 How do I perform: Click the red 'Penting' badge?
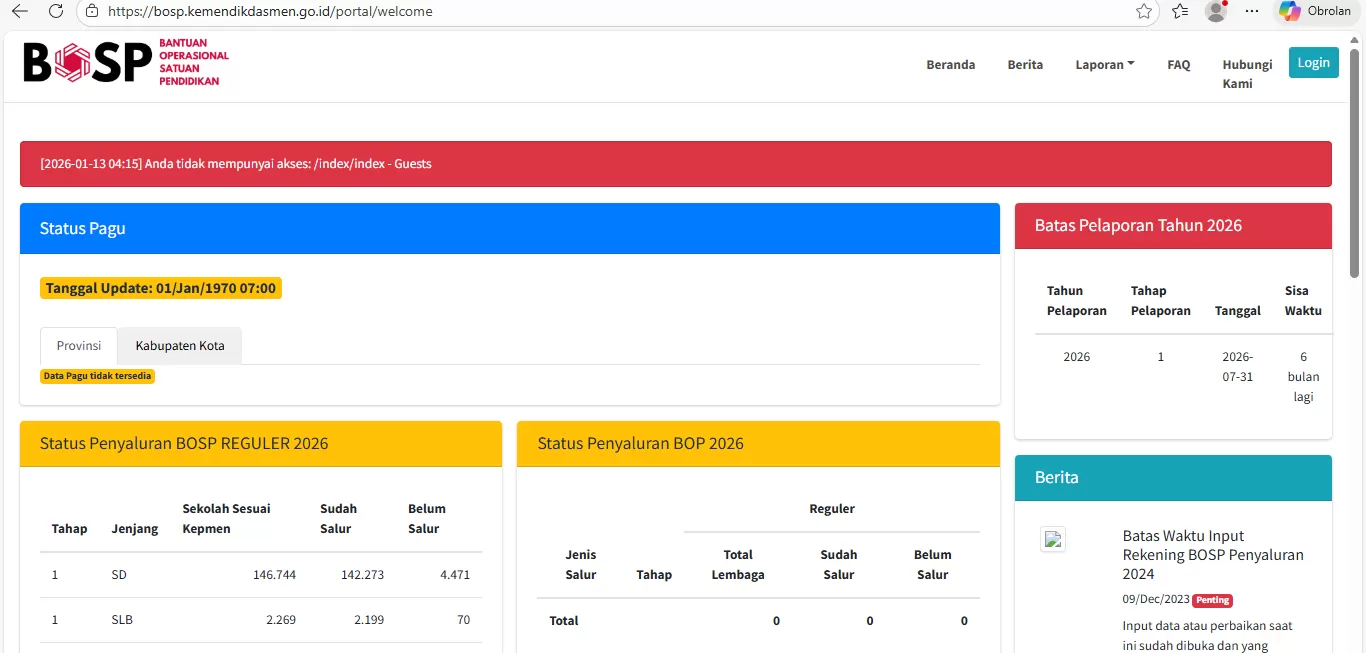pos(1212,601)
